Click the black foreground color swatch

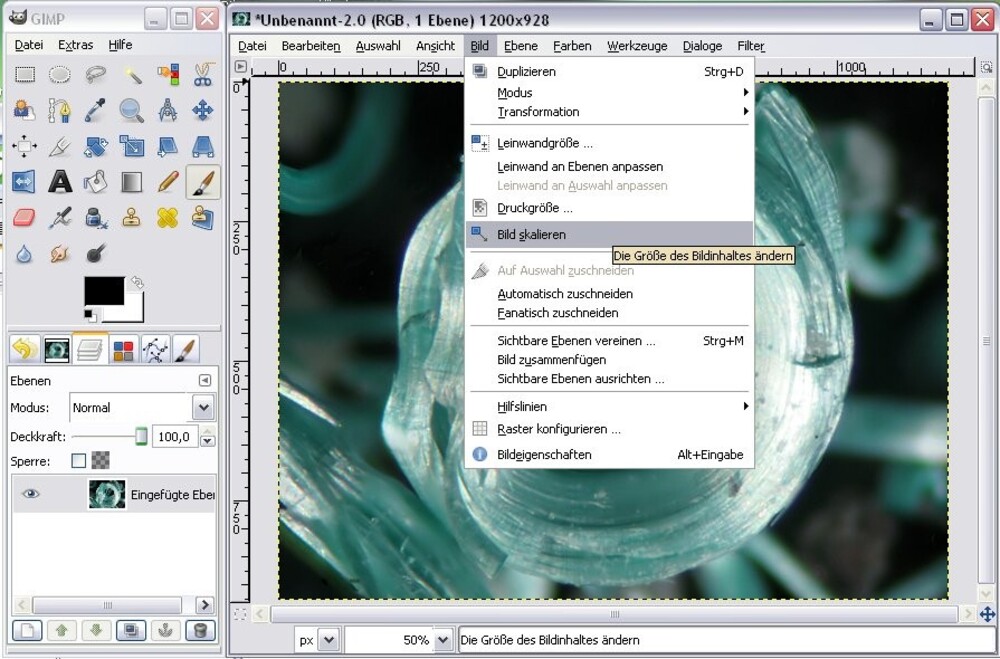[x=103, y=292]
